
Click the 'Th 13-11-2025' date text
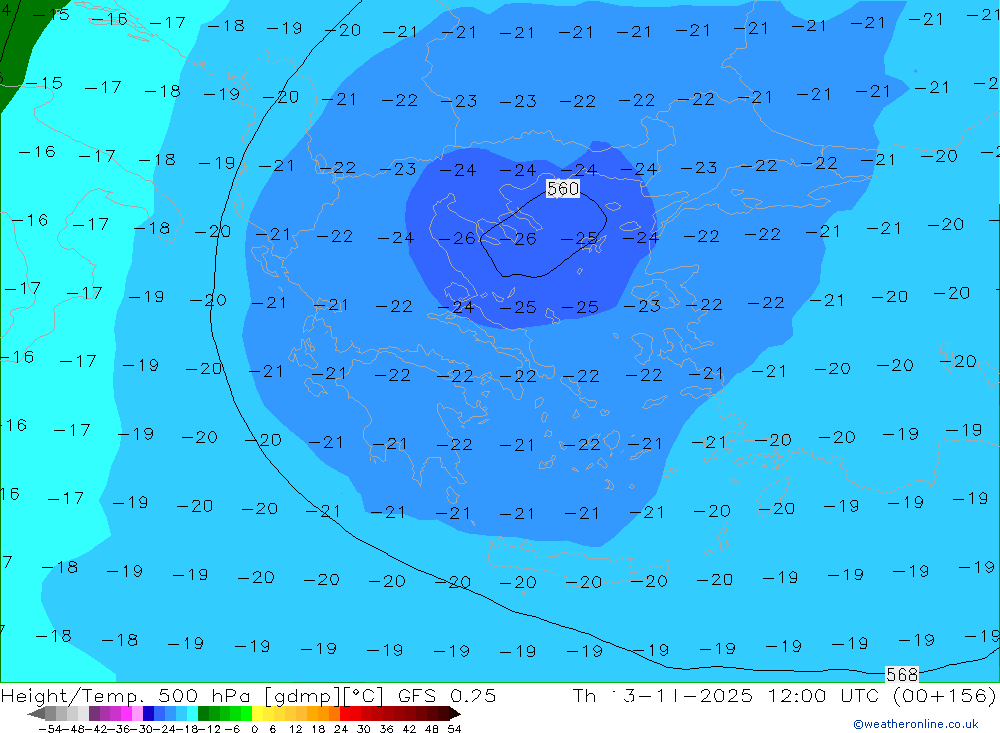tap(663, 695)
